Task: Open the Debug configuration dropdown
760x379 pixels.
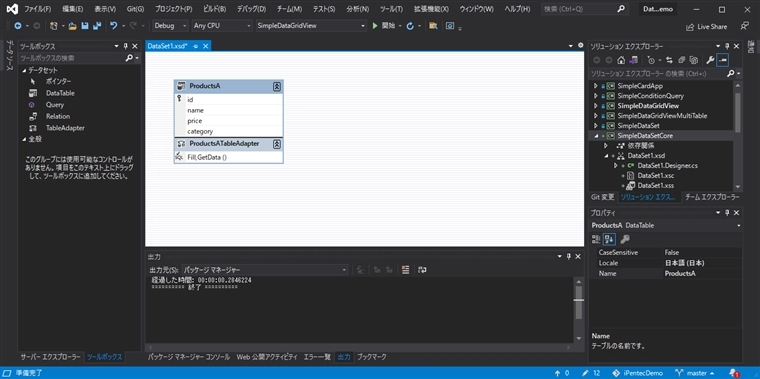Action: 171,26
